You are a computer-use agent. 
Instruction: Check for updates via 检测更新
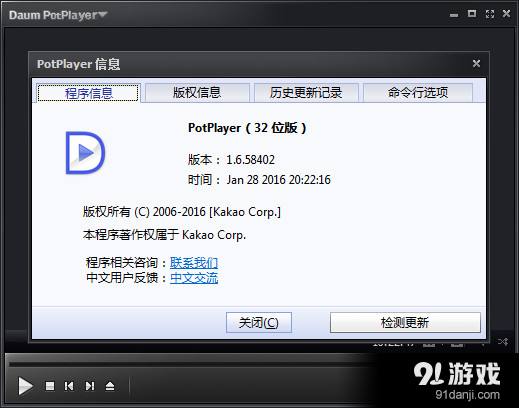point(405,322)
